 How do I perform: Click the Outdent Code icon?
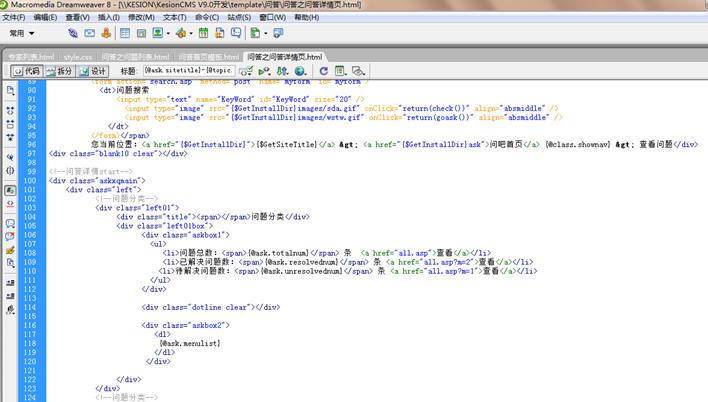pos(10,296)
